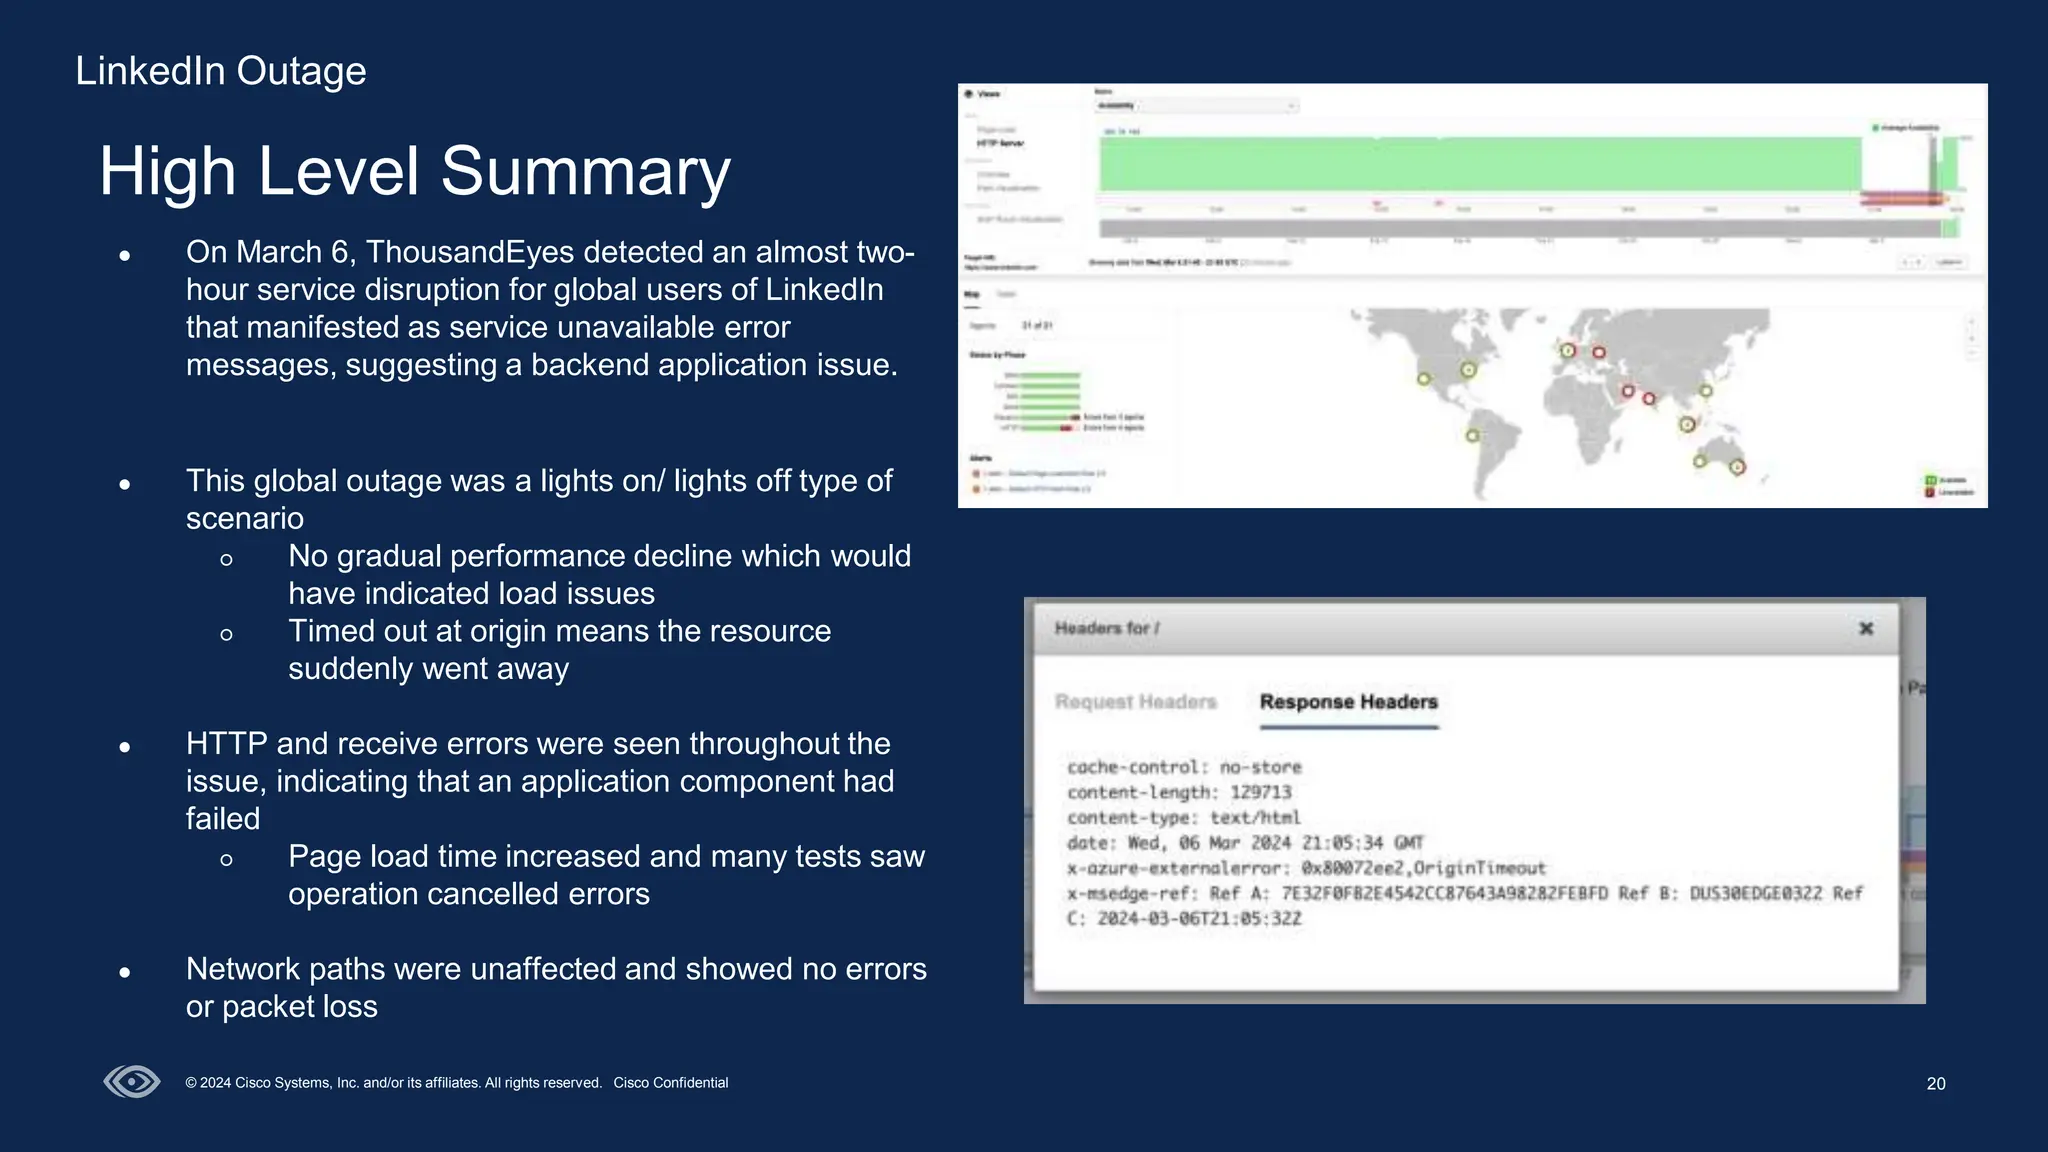
Task: Switch to the Request Headers tab
Action: (x=1135, y=702)
